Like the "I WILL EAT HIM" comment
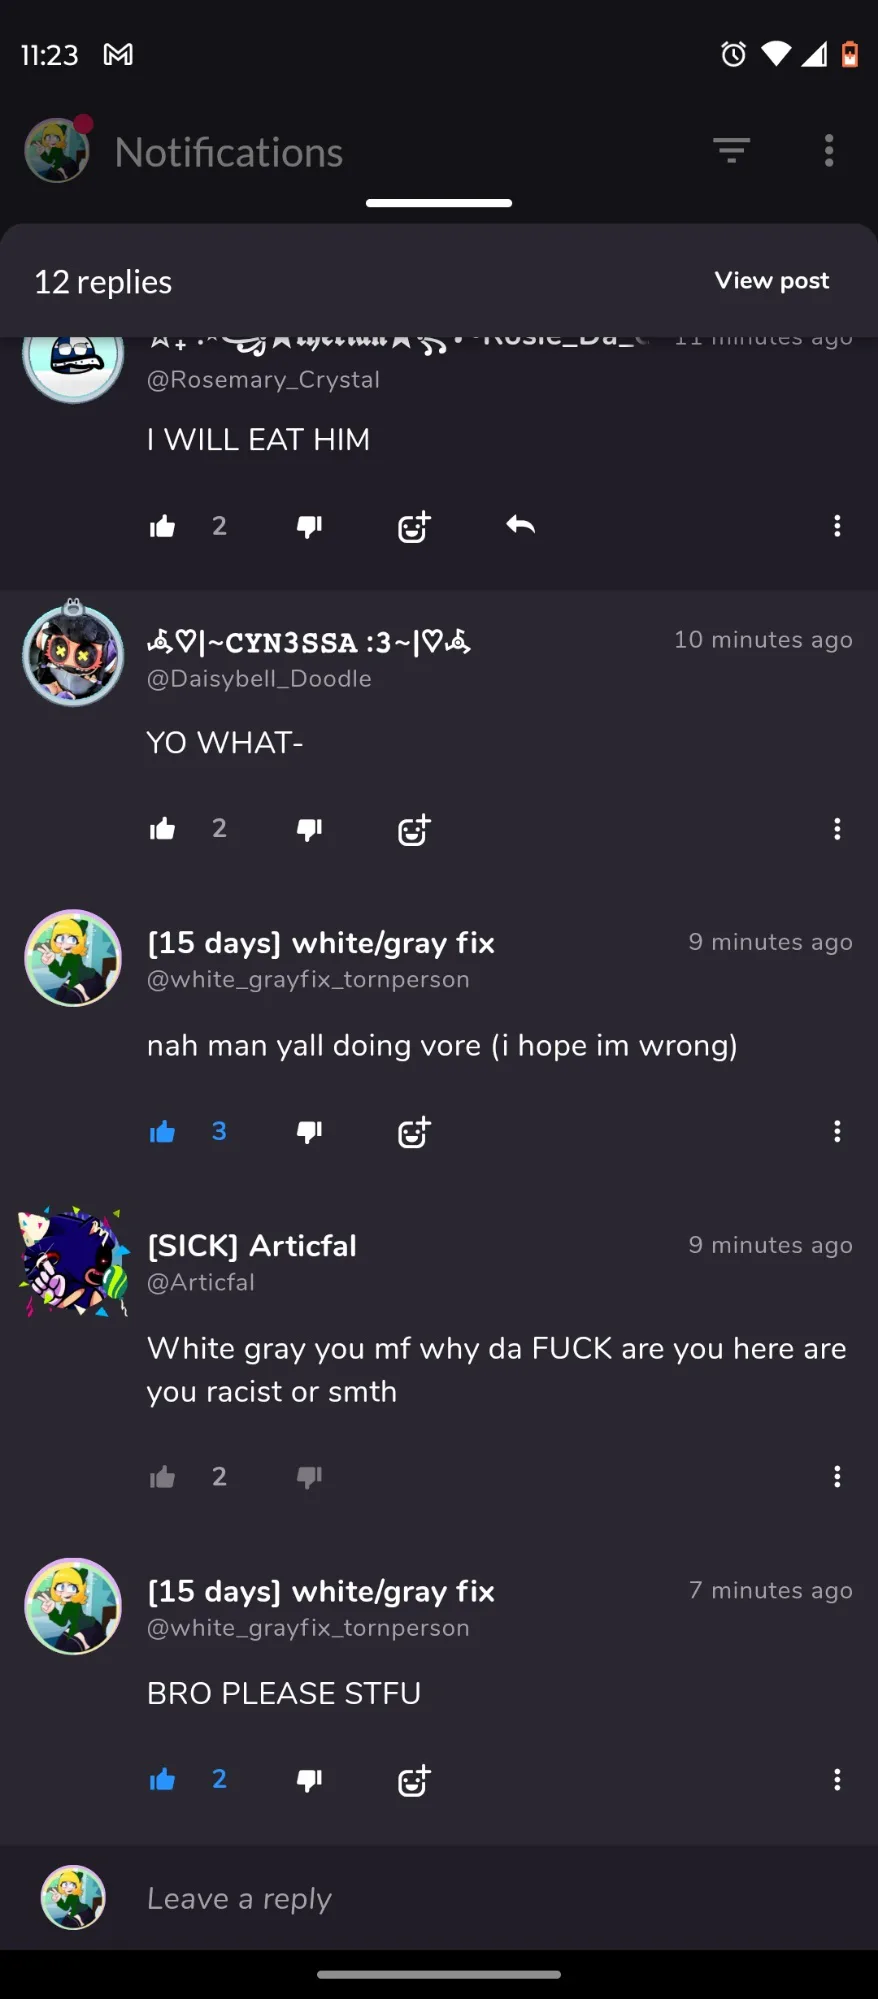 [x=162, y=526]
